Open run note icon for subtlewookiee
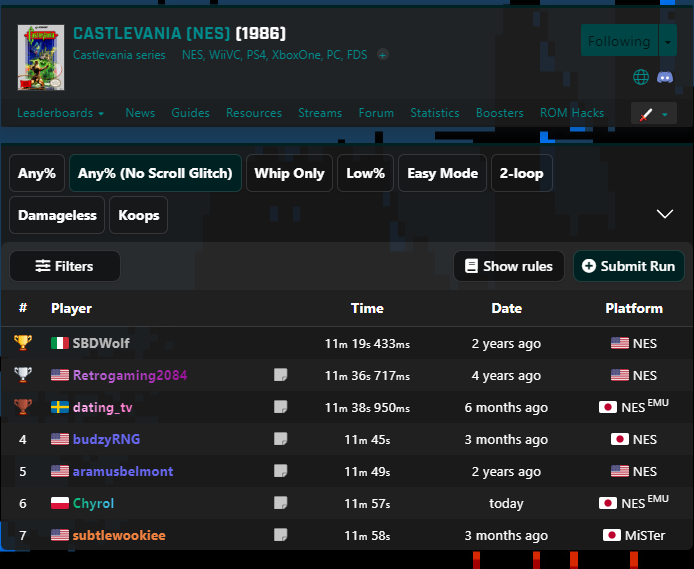The height and width of the screenshot is (569, 694). [280, 534]
